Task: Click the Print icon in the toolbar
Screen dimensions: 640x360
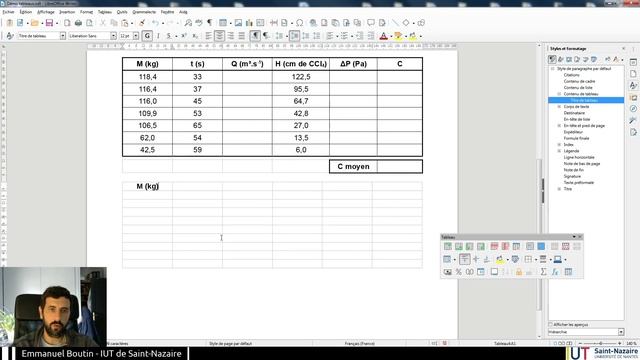Action: pos(78,23)
